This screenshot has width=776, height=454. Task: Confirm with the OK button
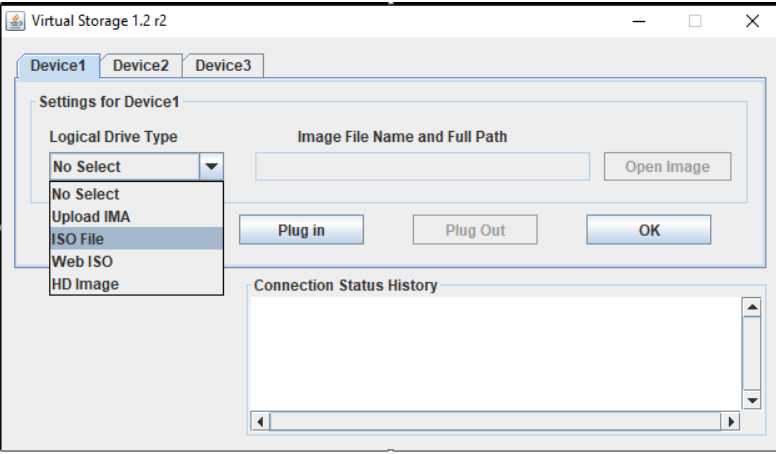pyautogui.click(x=648, y=230)
